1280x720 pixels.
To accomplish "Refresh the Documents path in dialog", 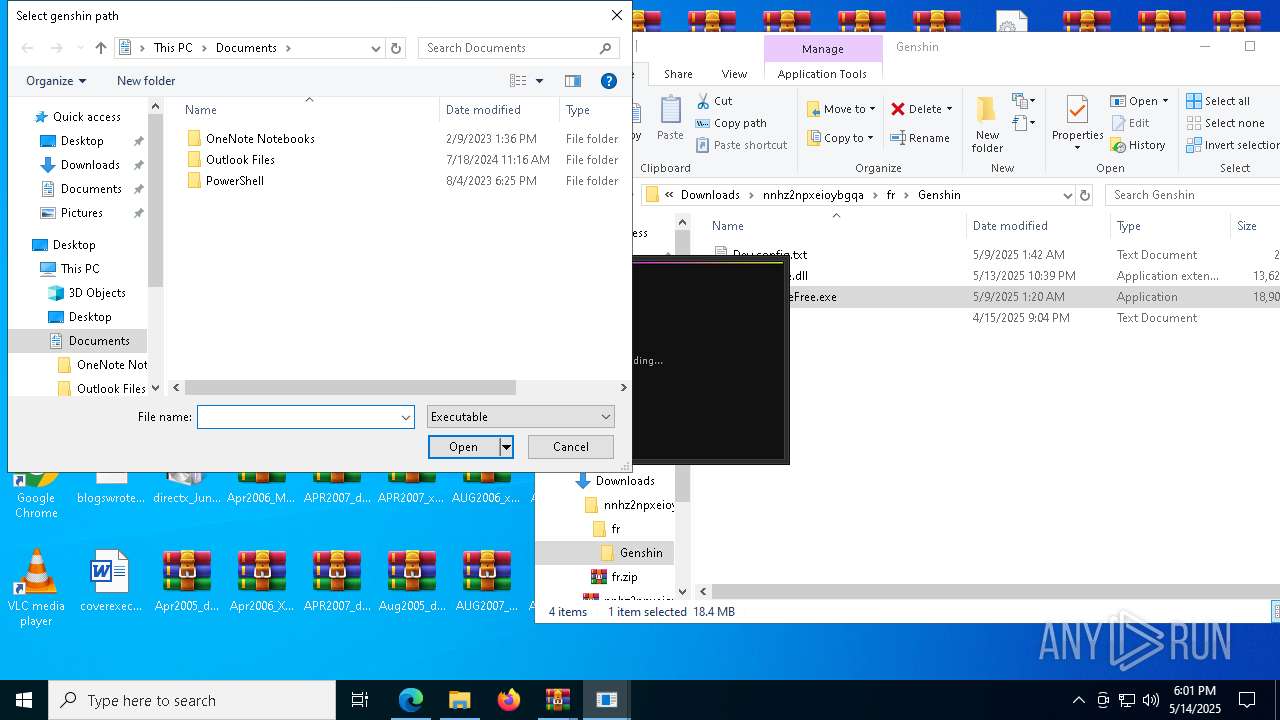I will pos(396,48).
